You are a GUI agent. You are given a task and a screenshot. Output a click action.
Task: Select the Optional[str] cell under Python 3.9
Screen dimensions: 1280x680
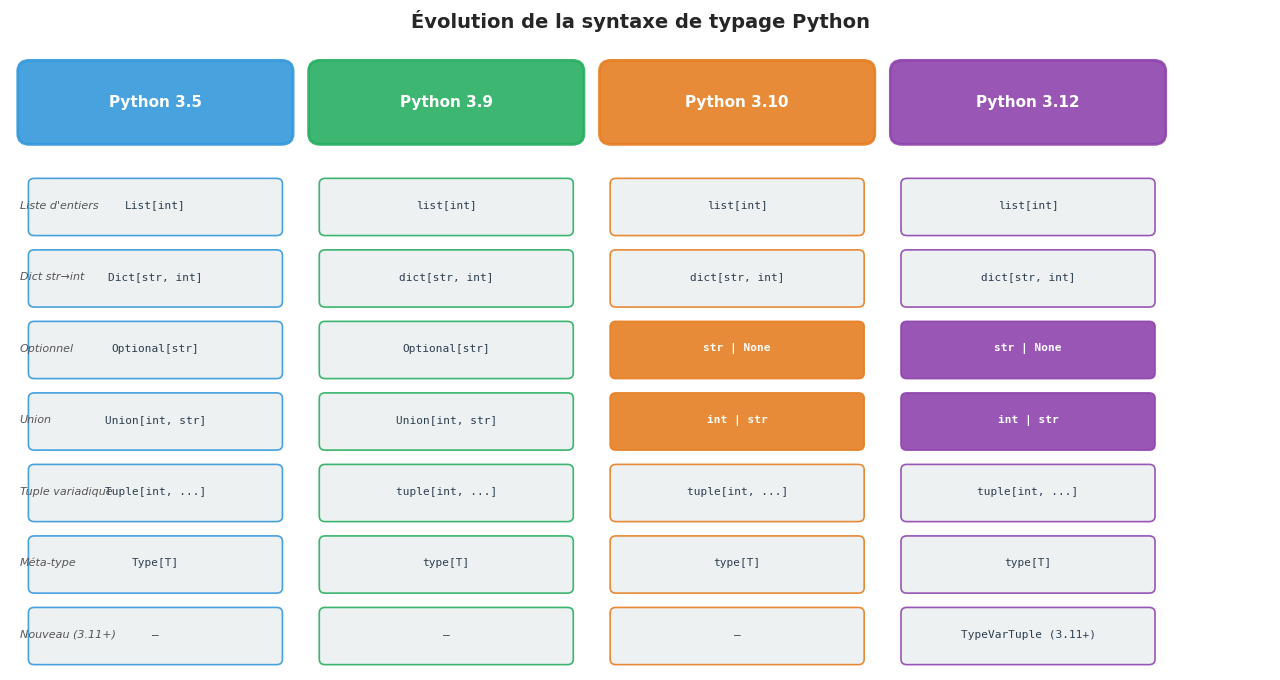tap(446, 349)
